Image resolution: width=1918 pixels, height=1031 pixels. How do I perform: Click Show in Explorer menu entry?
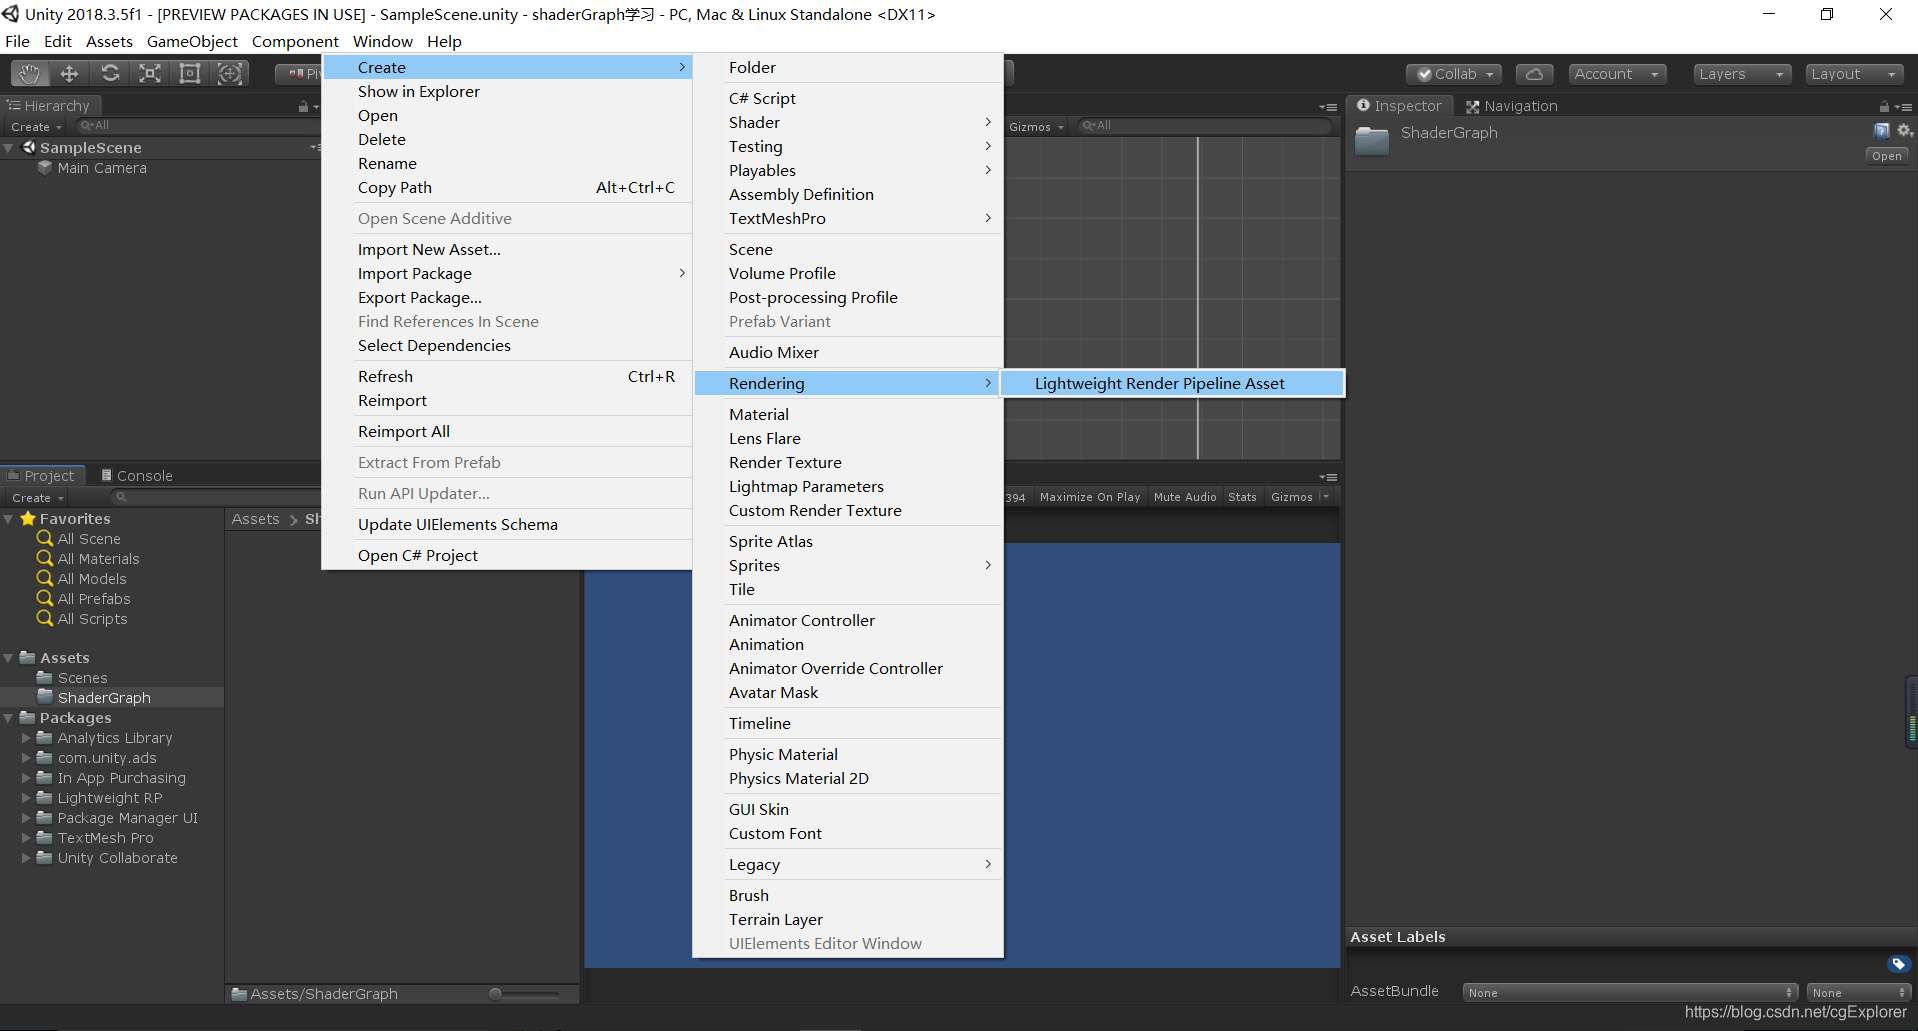507,92
